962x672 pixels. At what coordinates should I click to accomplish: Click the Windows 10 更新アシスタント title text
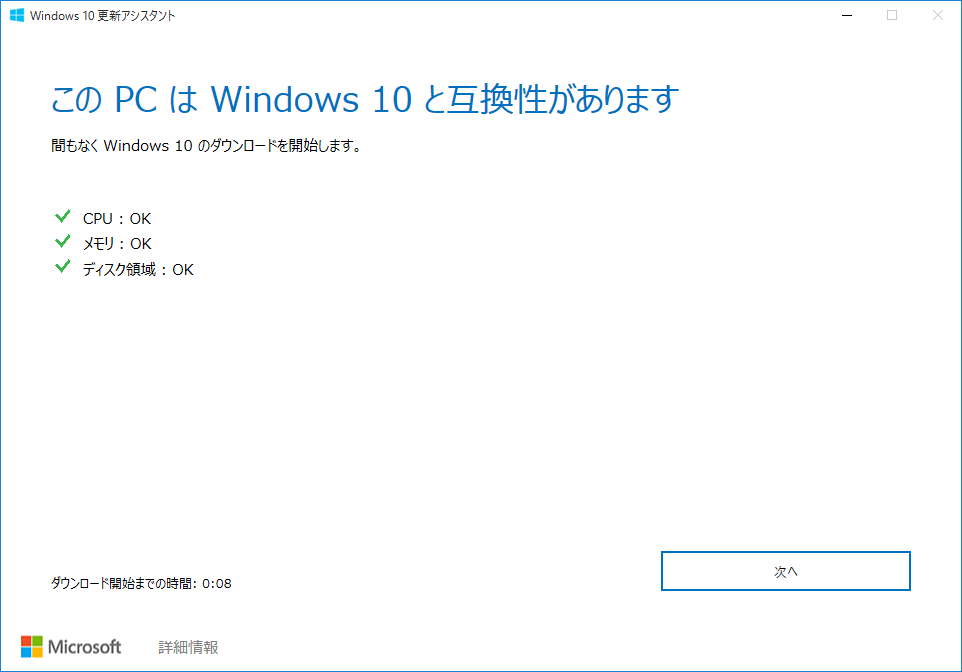102,15
